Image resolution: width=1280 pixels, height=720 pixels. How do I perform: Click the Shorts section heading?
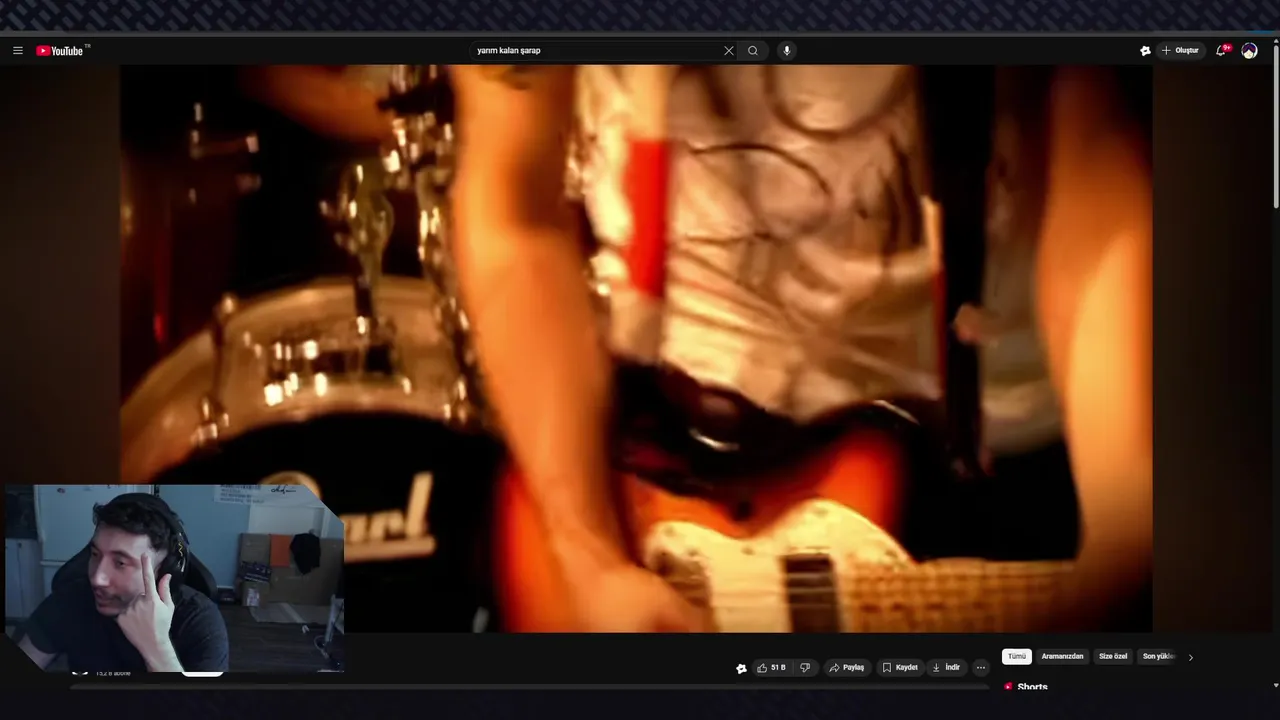pyautogui.click(x=1032, y=687)
